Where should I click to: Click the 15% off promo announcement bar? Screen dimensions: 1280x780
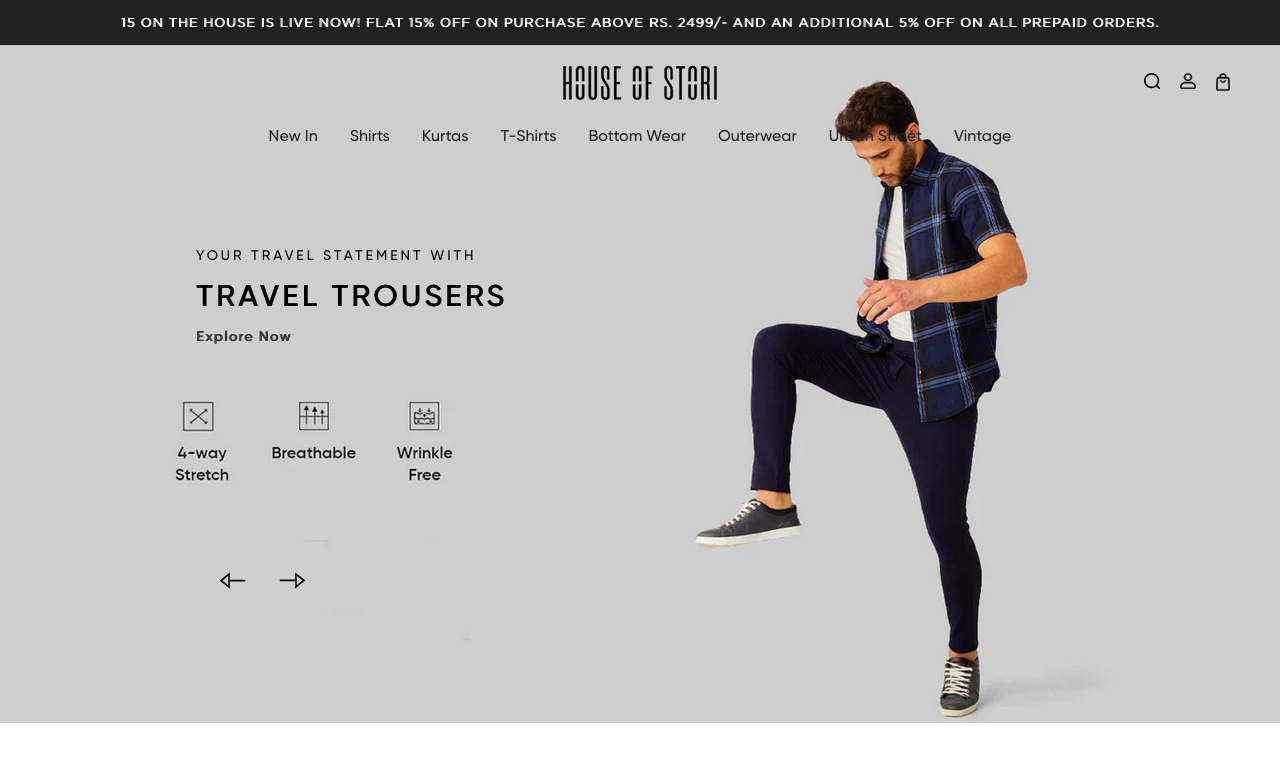point(640,22)
